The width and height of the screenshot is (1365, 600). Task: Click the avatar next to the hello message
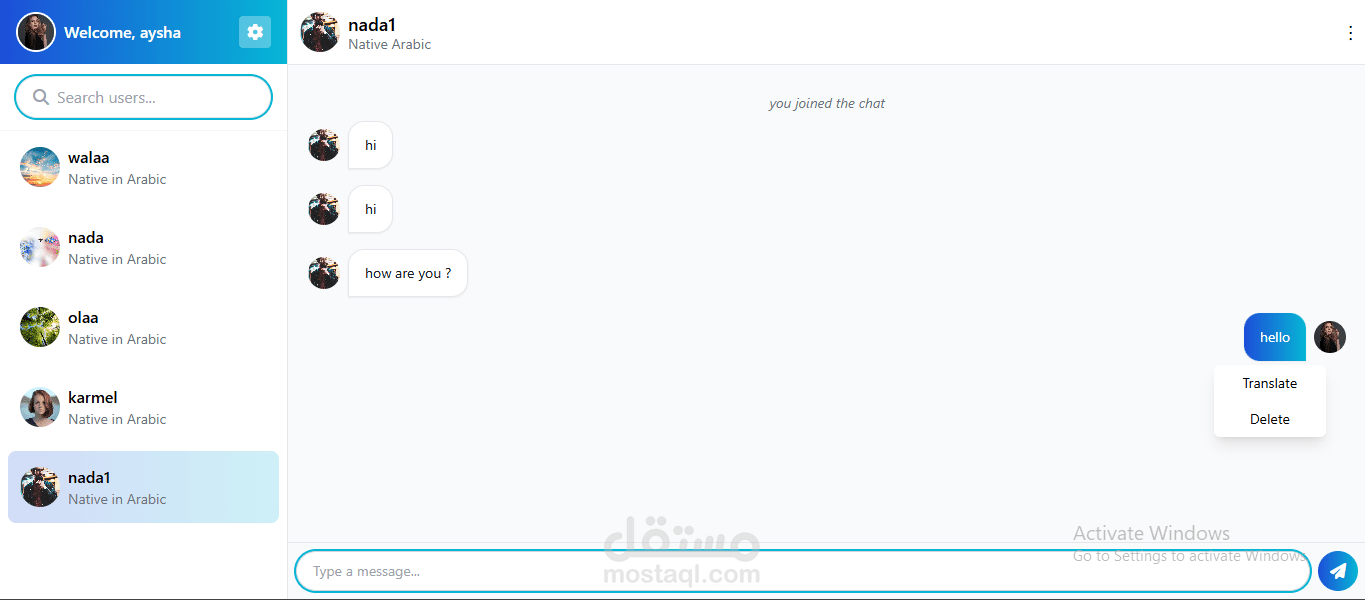pos(1330,337)
